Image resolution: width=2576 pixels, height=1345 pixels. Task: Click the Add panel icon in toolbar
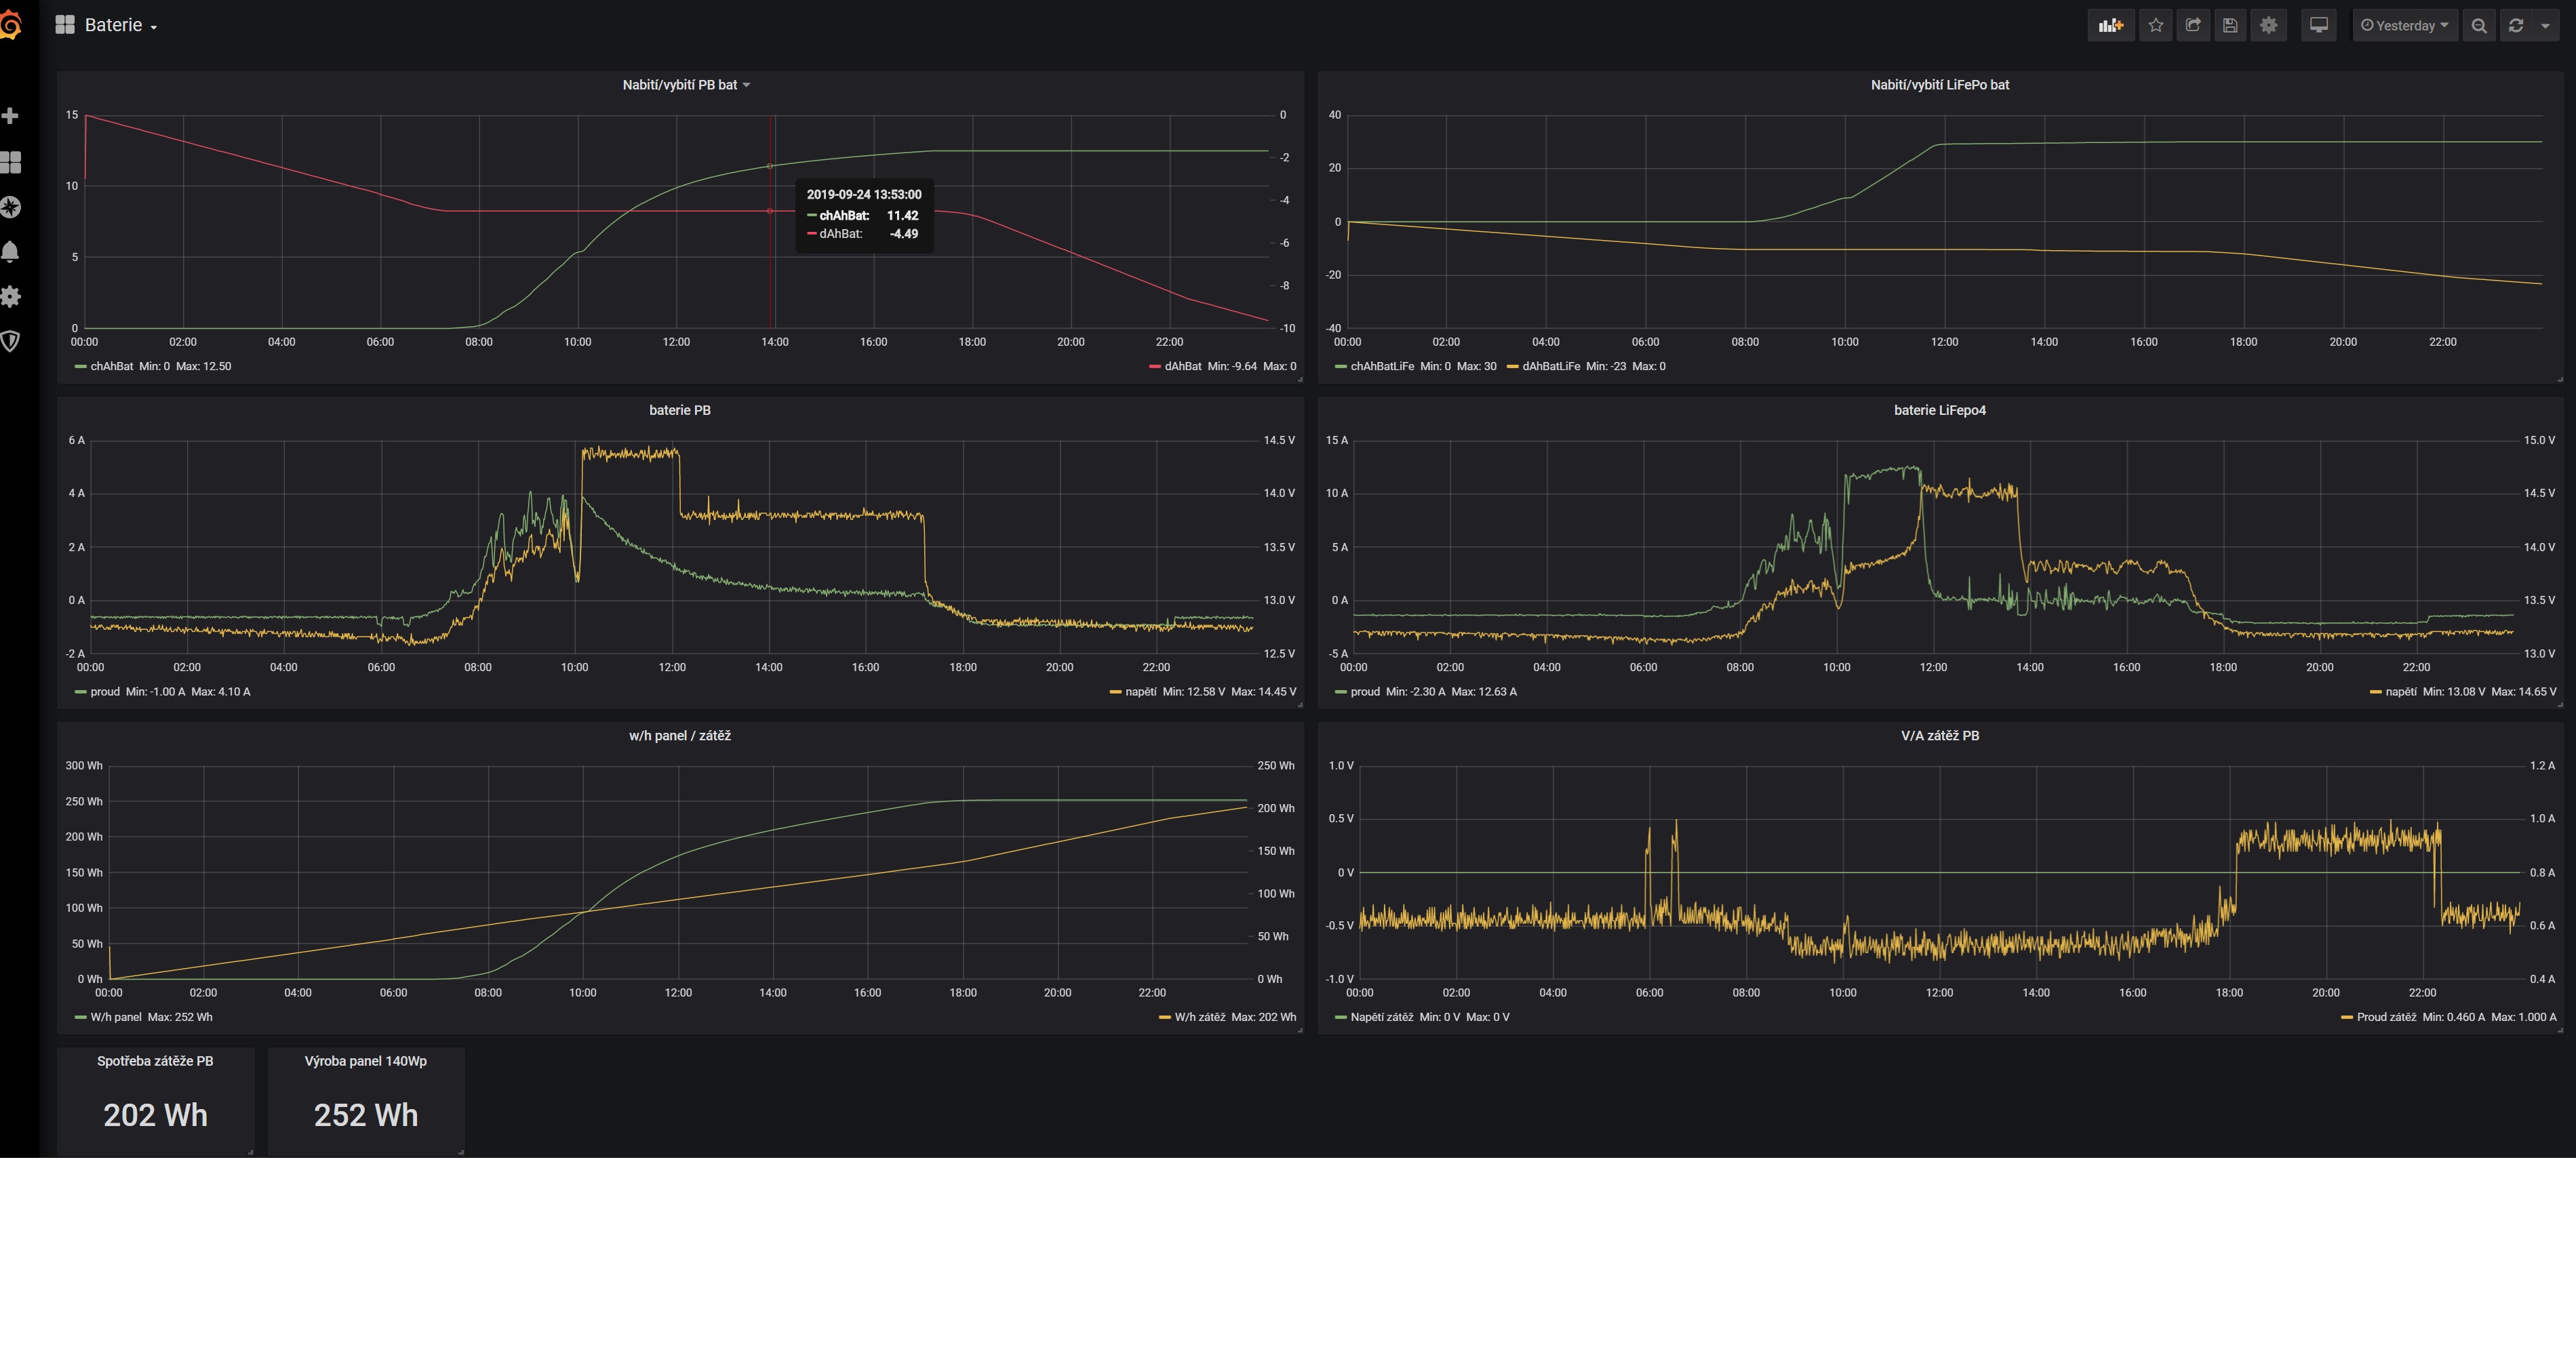pos(2110,26)
